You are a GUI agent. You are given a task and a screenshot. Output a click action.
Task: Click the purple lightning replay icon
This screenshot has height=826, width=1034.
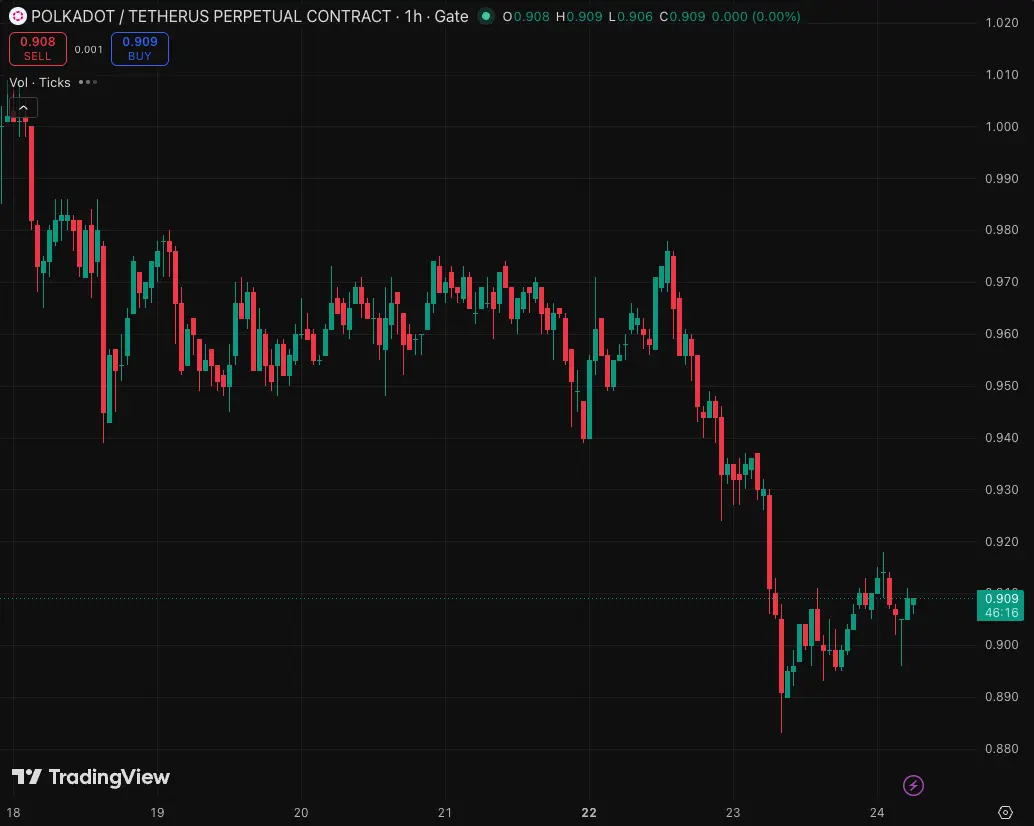point(913,785)
